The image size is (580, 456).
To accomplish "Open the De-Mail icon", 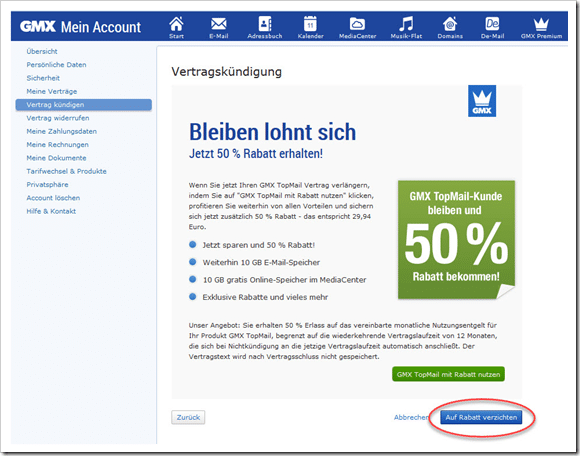I will pos(492,28).
